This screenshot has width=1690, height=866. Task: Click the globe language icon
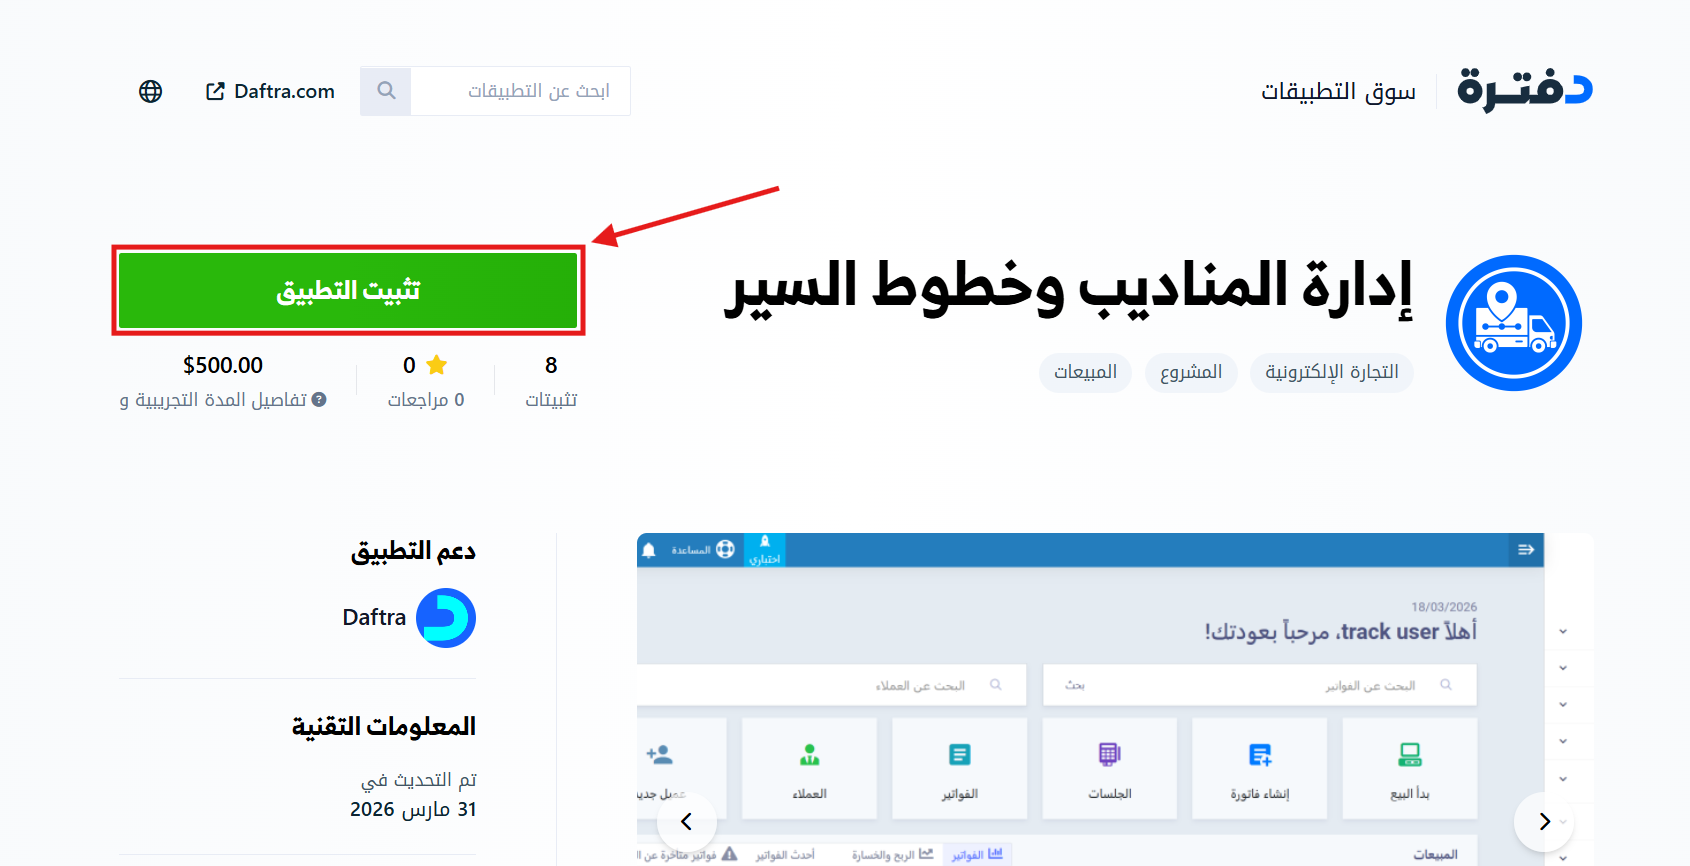pyautogui.click(x=150, y=91)
